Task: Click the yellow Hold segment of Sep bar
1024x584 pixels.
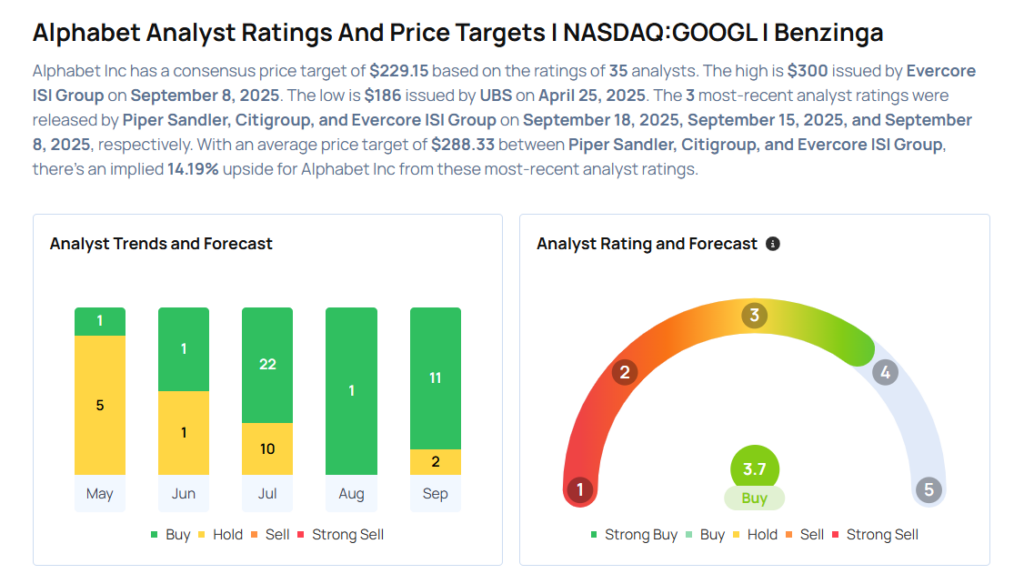Action: [x=435, y=462]
